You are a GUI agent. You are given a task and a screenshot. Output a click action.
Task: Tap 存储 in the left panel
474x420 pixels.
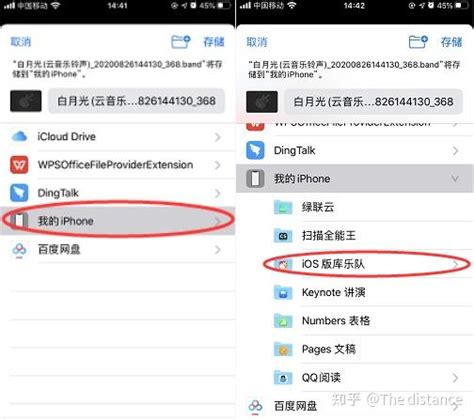(x=214, y=42)
